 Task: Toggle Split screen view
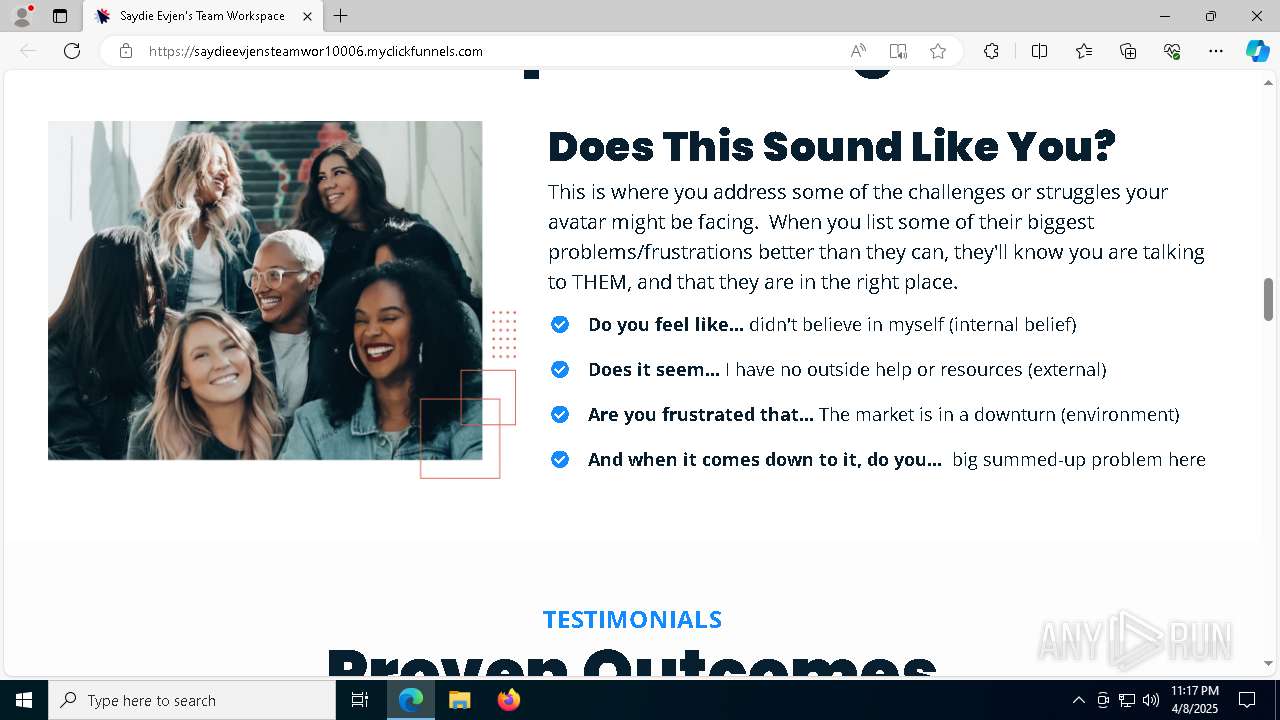[x=1039, y=51]
